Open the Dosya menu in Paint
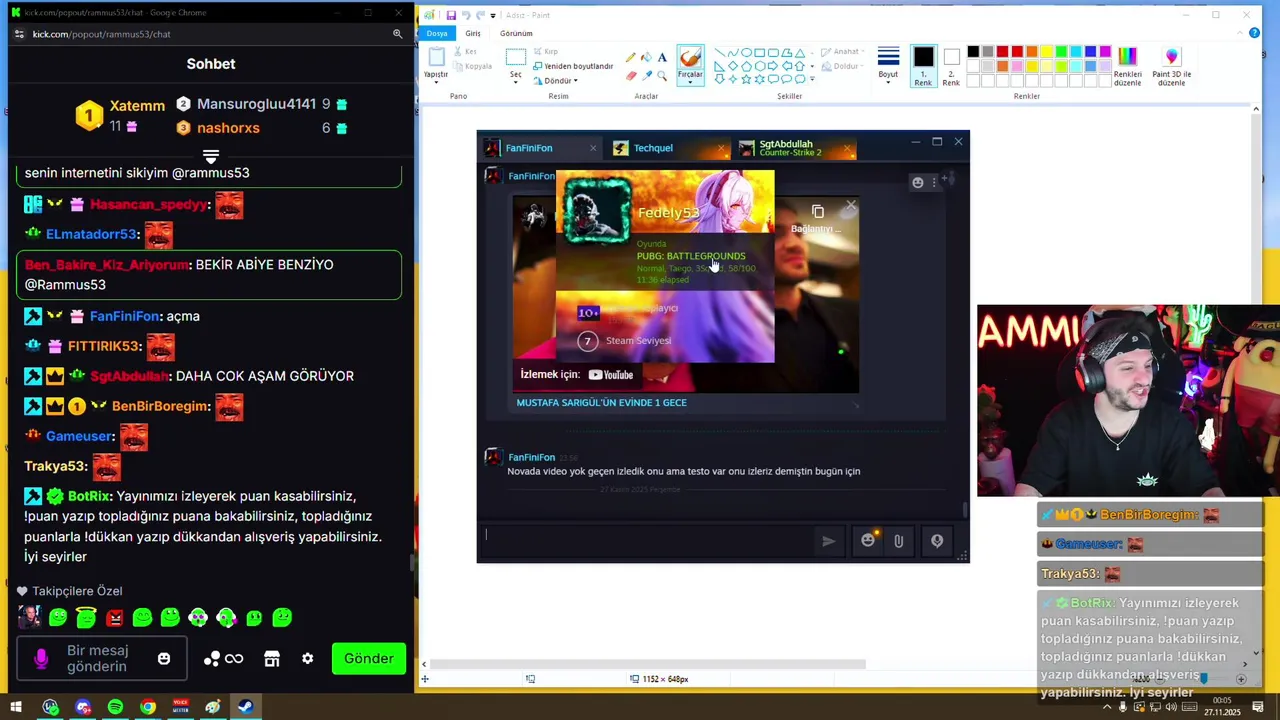The image size is (1280, 720). 437,33
